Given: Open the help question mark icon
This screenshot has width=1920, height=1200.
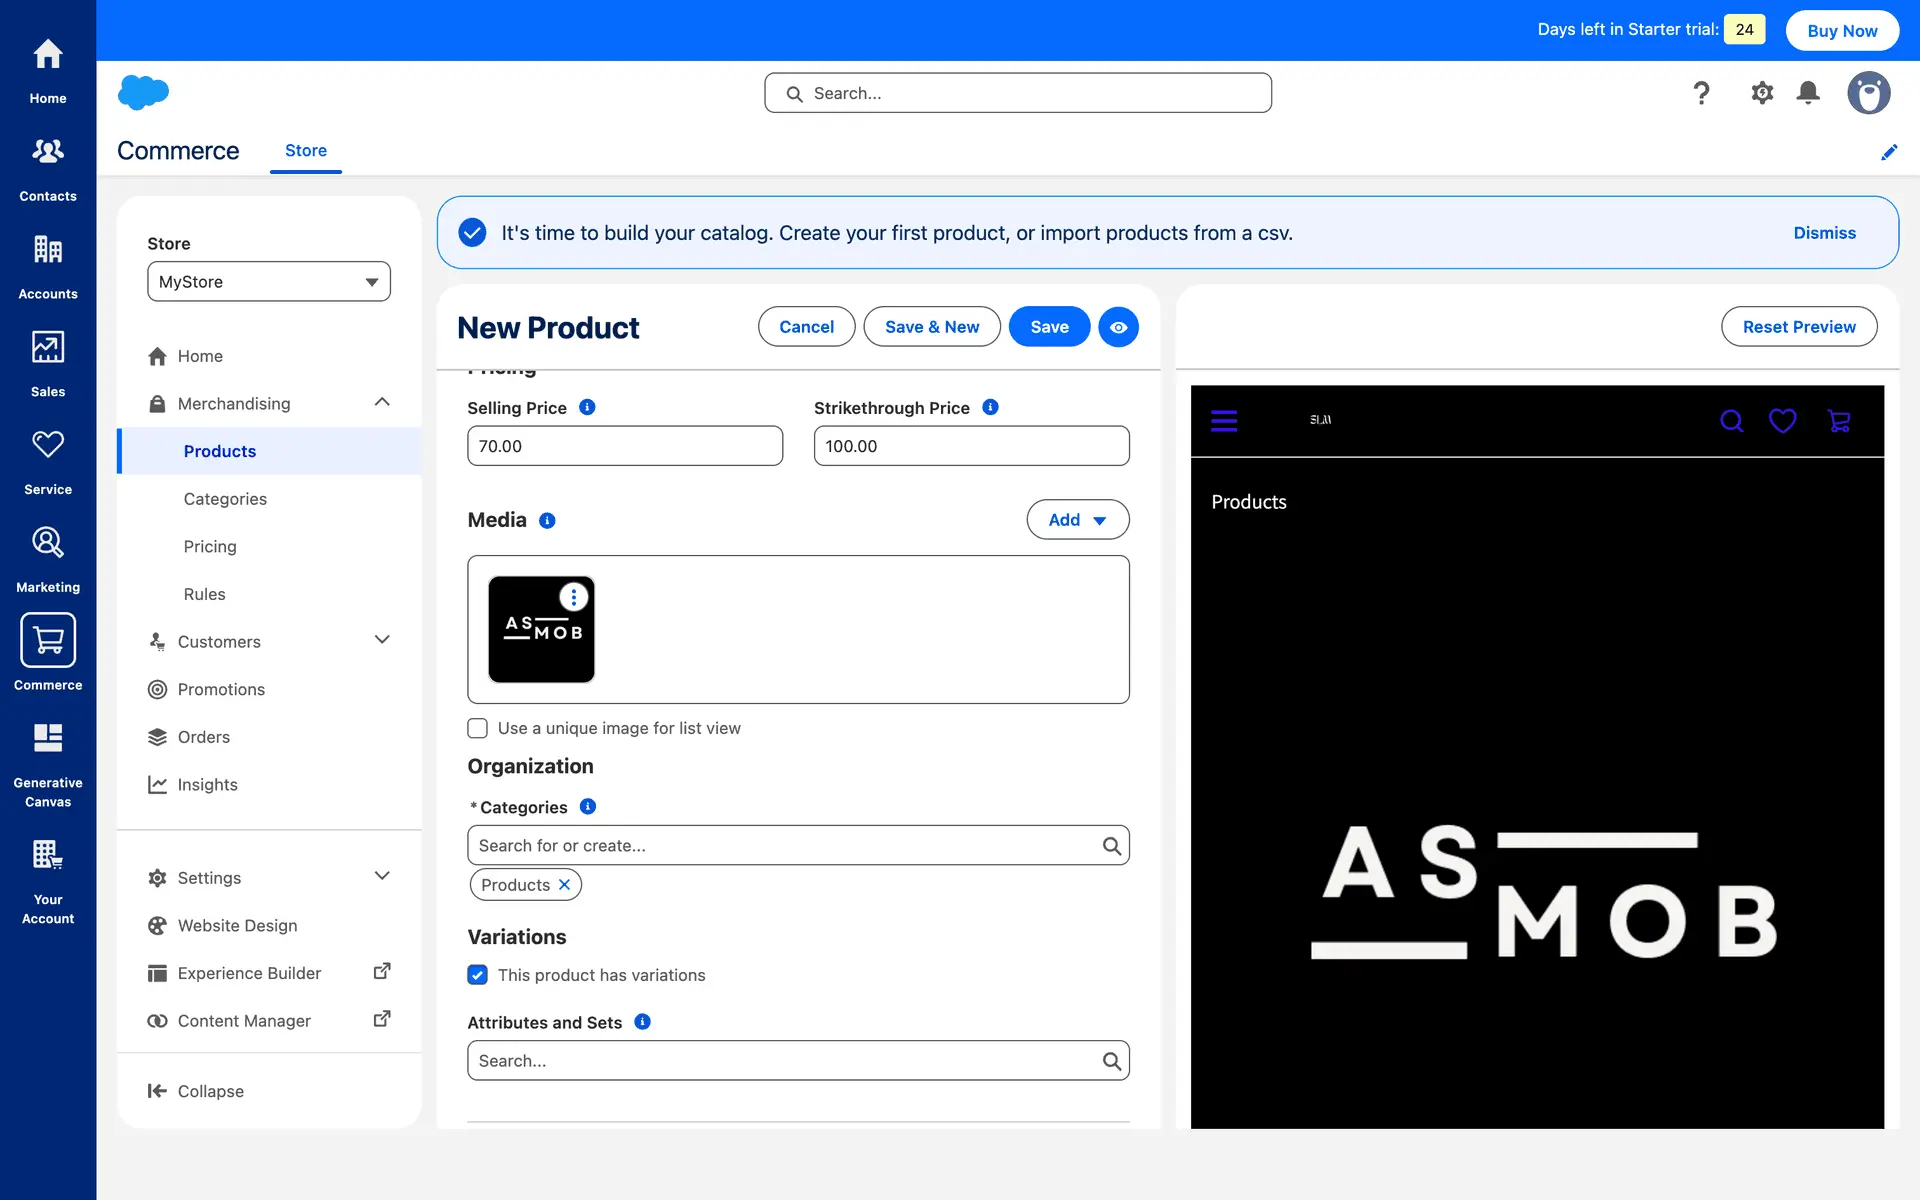Looking at the screenshot, I should coord(1701,93).
